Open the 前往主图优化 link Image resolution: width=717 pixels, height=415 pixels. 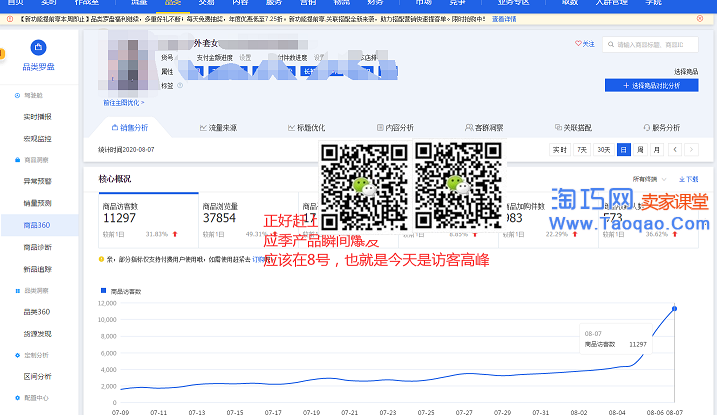[x=123, y=103]
